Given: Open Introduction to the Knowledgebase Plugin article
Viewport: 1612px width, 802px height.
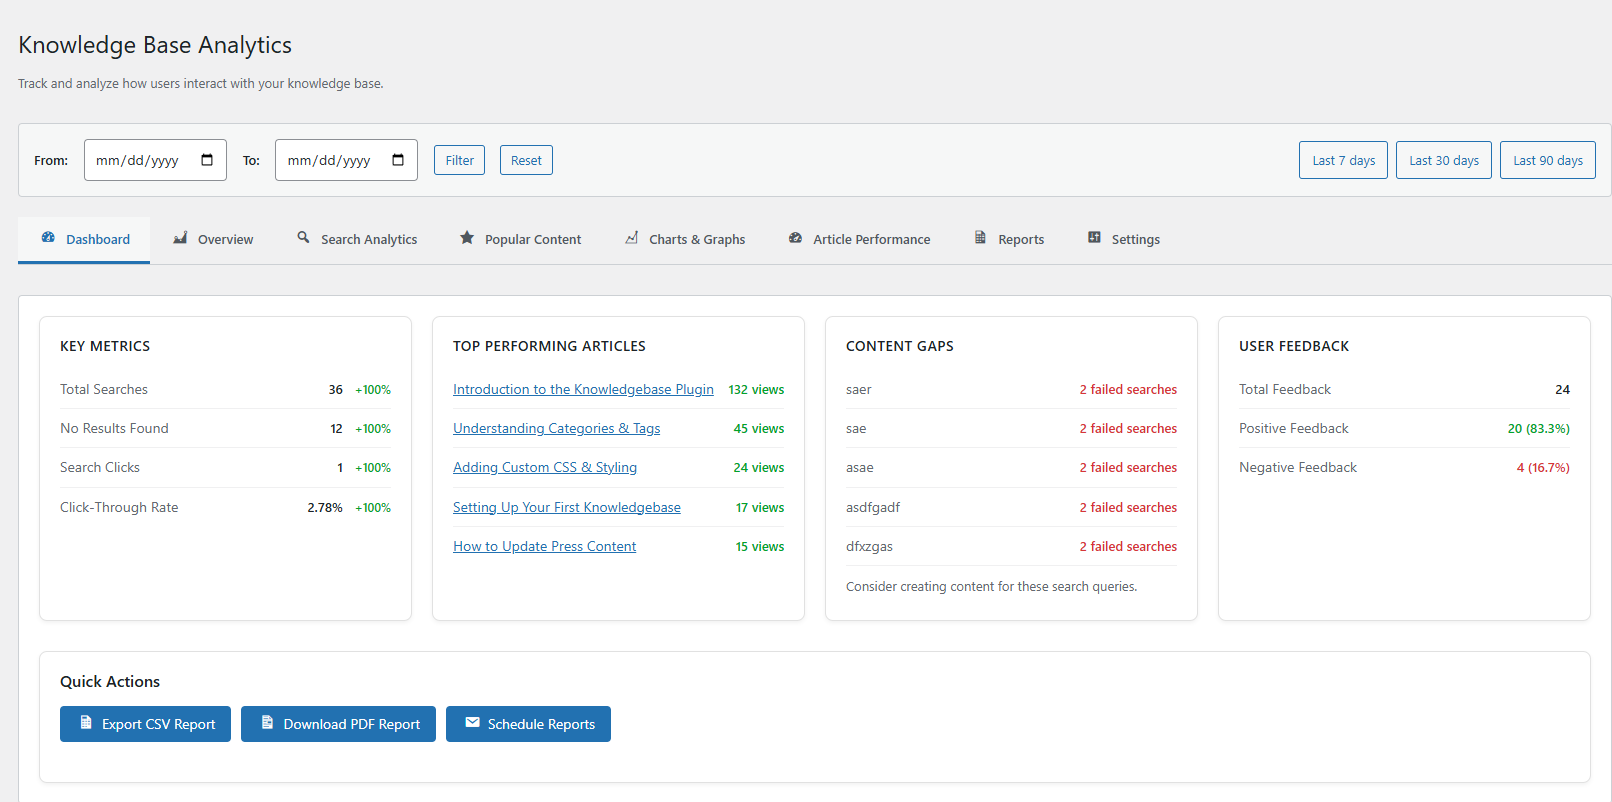Looking at the screenshot, I should tap(583, 389).
